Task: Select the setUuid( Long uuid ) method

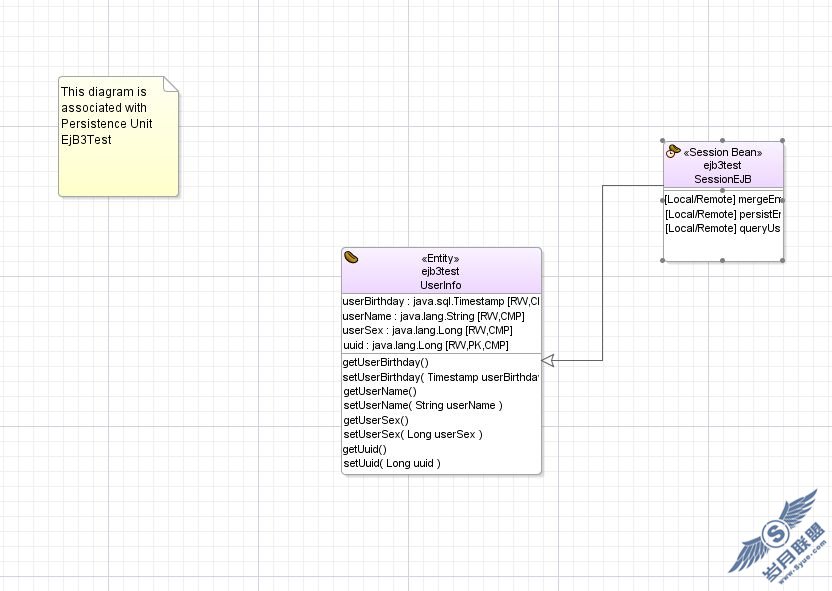Action: click(x=392, y=463)
